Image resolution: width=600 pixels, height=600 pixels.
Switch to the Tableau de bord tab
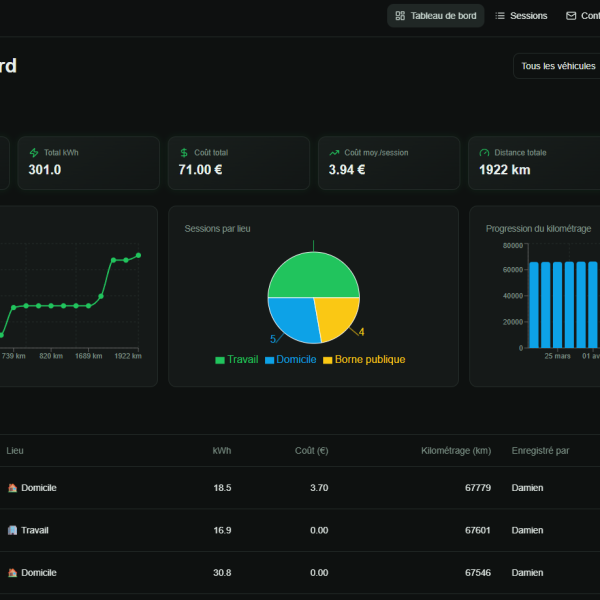[x=435, y=16]
